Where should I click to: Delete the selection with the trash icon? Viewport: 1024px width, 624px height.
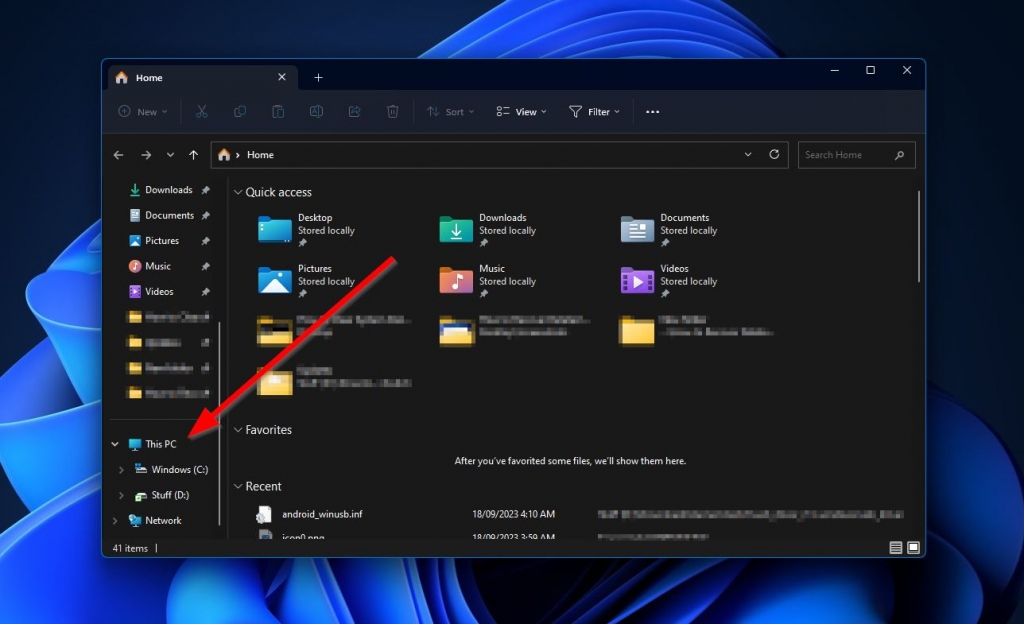tap(392, 111)
